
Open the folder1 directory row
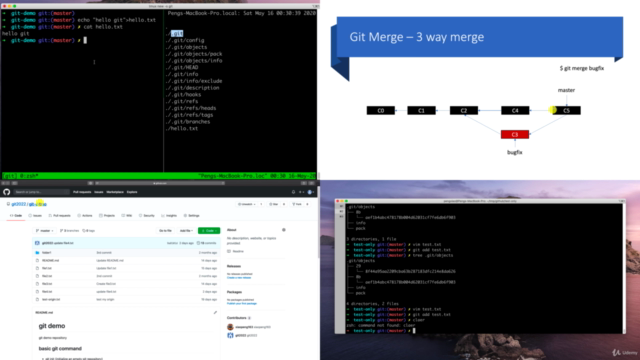[127, 253]
